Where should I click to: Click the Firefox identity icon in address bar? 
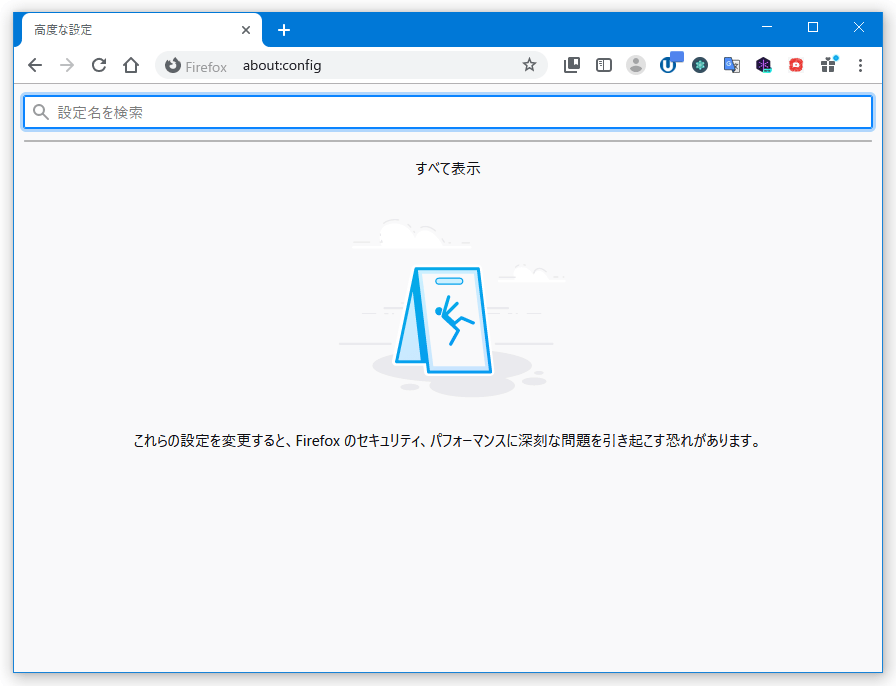click(173, 66)
